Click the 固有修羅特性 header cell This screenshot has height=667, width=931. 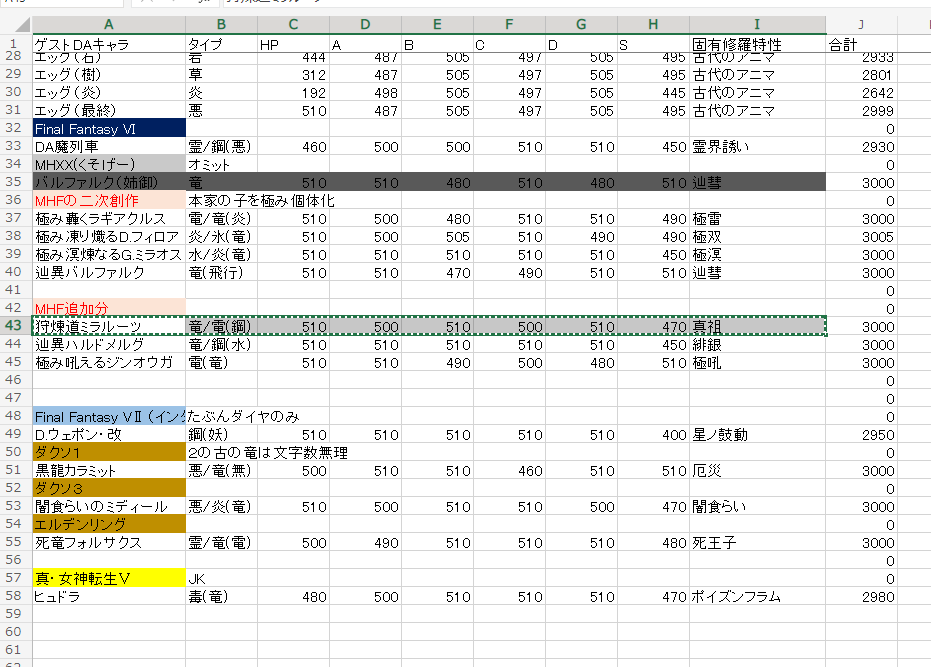tap(757, 45)
